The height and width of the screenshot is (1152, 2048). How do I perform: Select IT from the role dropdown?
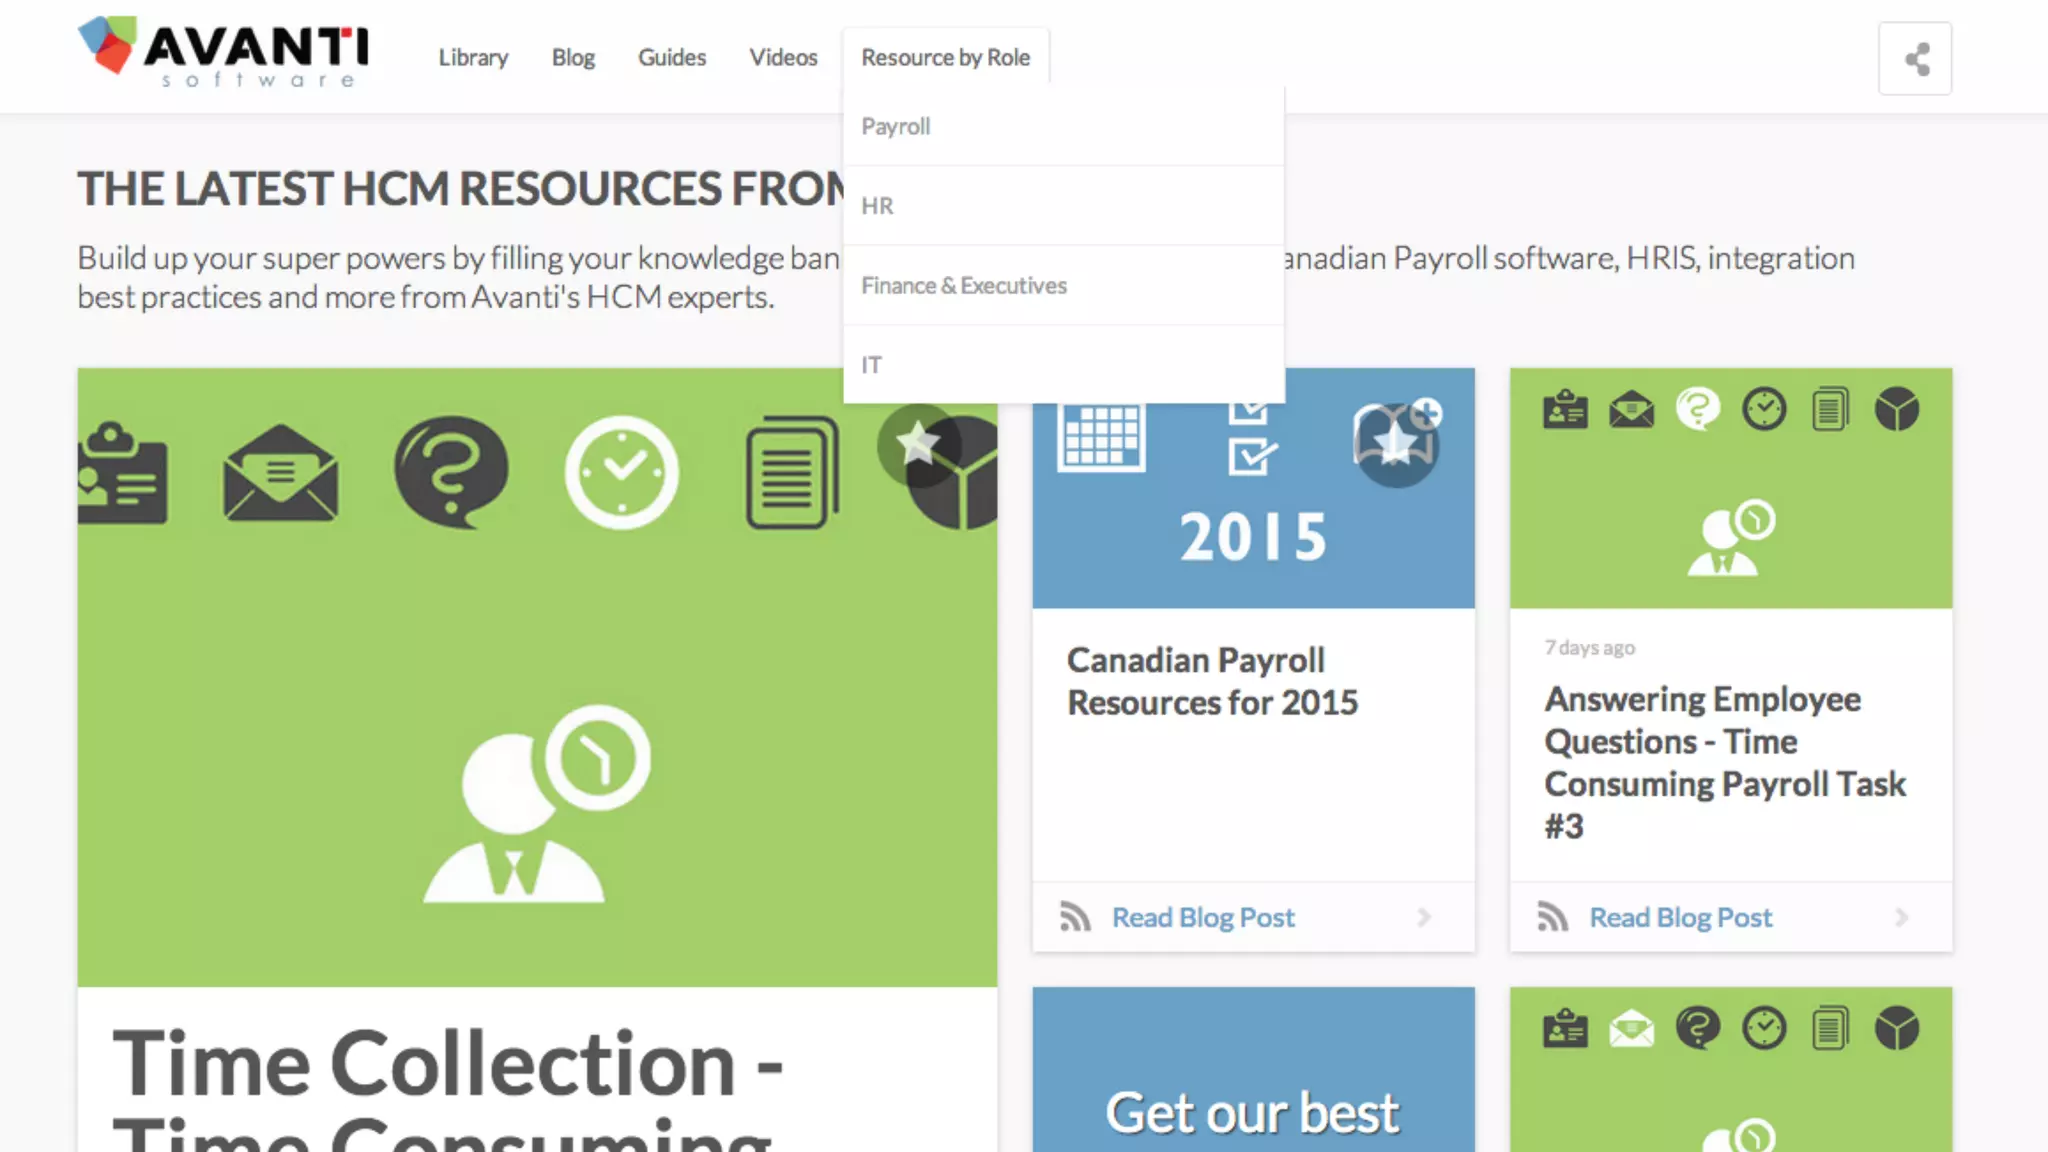(872, 365)
